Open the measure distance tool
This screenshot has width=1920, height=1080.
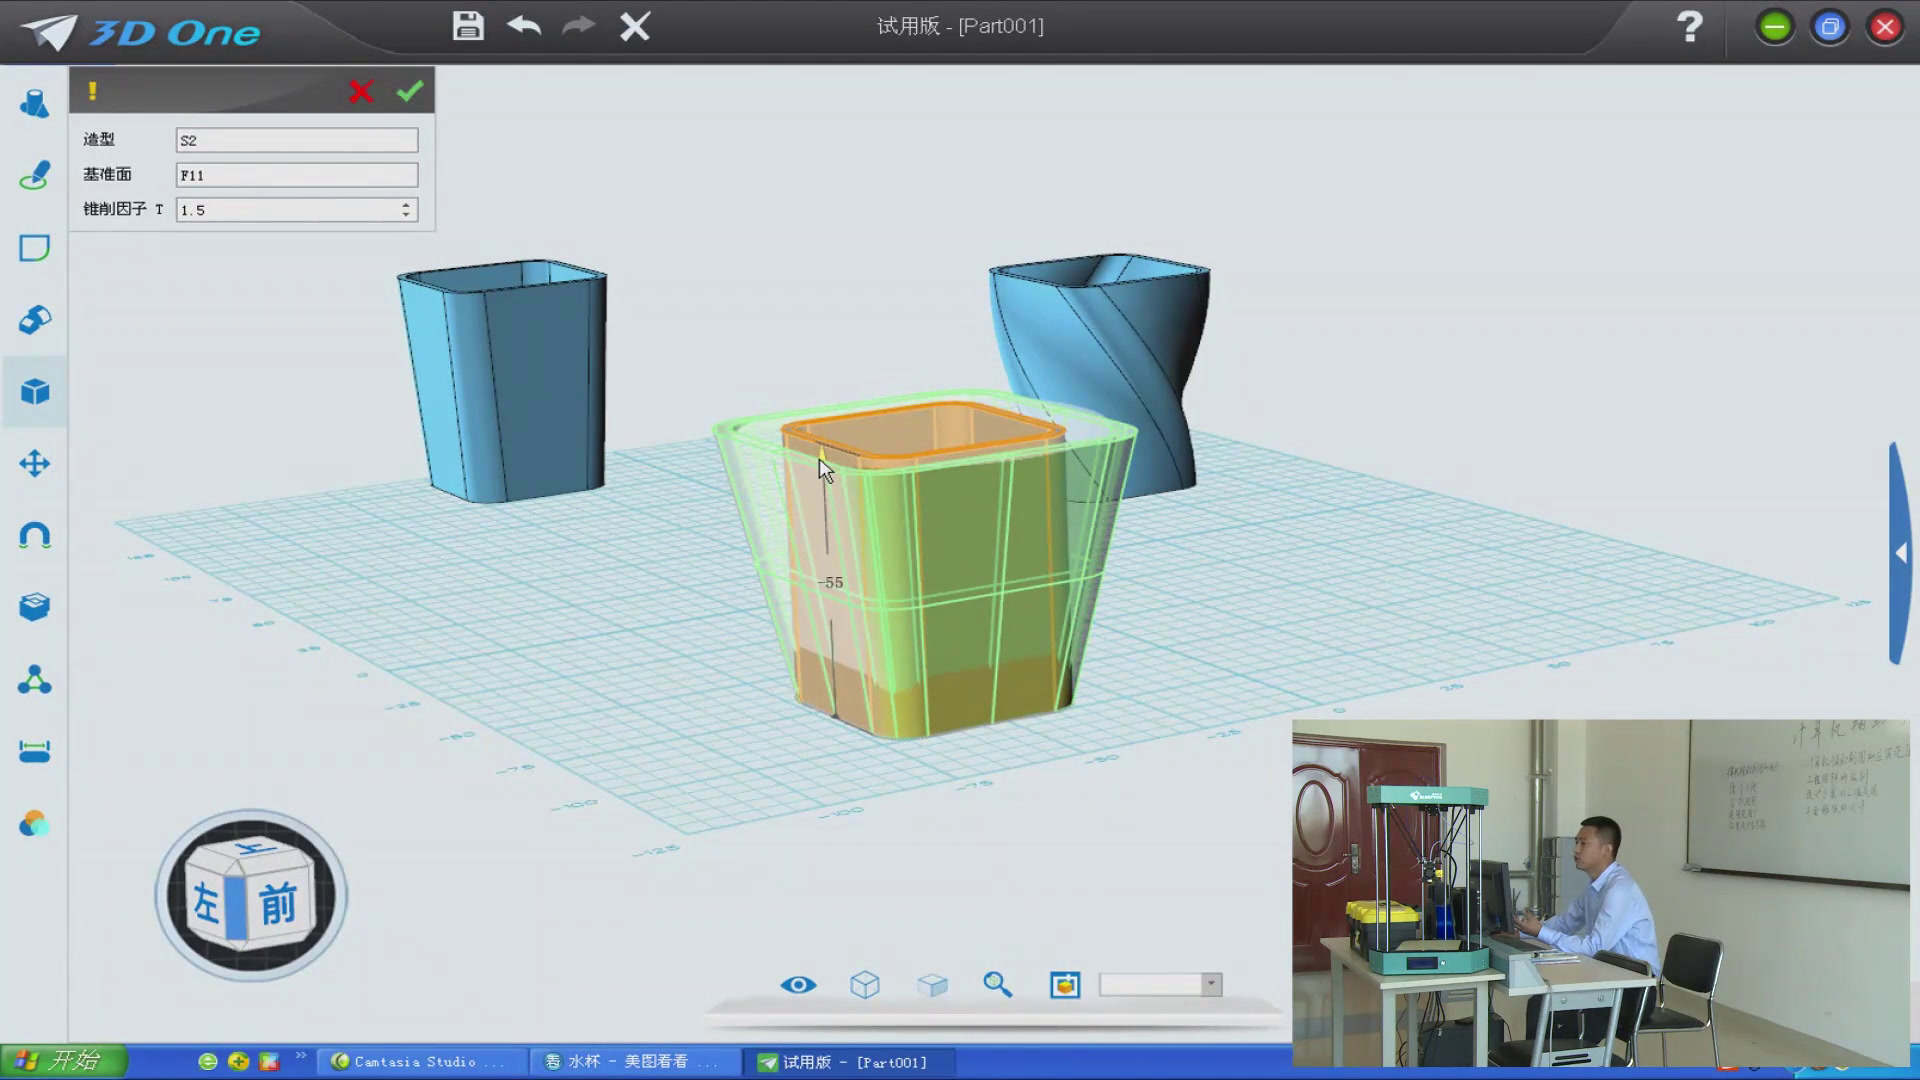pyautogui.click(x=34, y=752)
